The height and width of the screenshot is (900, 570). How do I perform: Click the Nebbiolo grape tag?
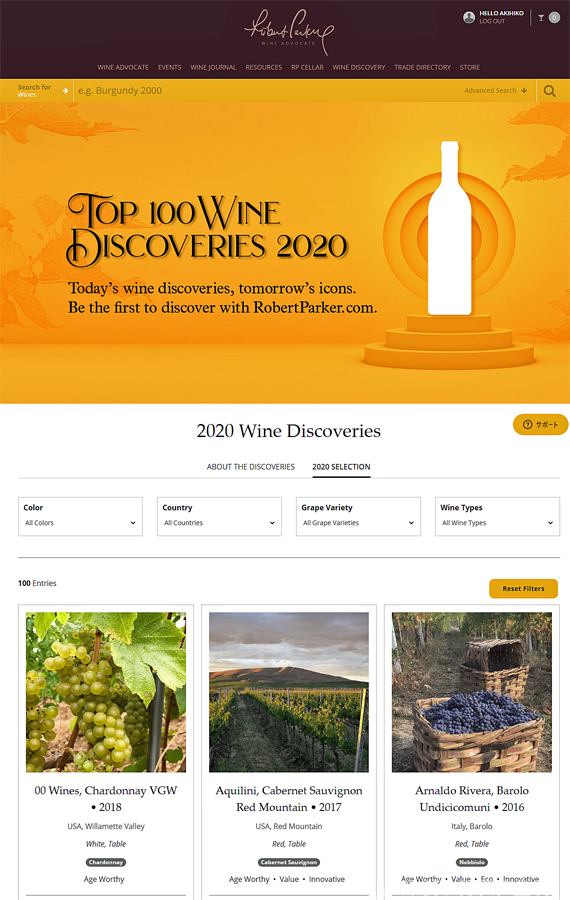pyautogui.click(x=472, y=862)
